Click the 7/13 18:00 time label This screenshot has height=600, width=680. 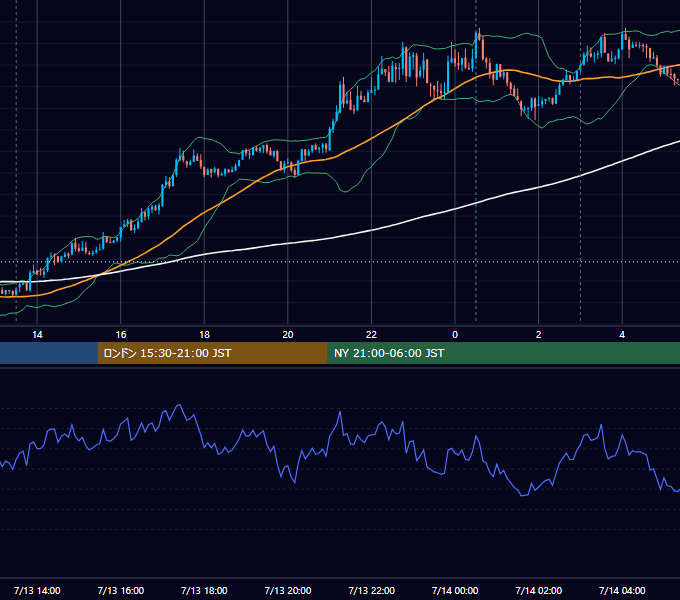[x=204, y=590]
